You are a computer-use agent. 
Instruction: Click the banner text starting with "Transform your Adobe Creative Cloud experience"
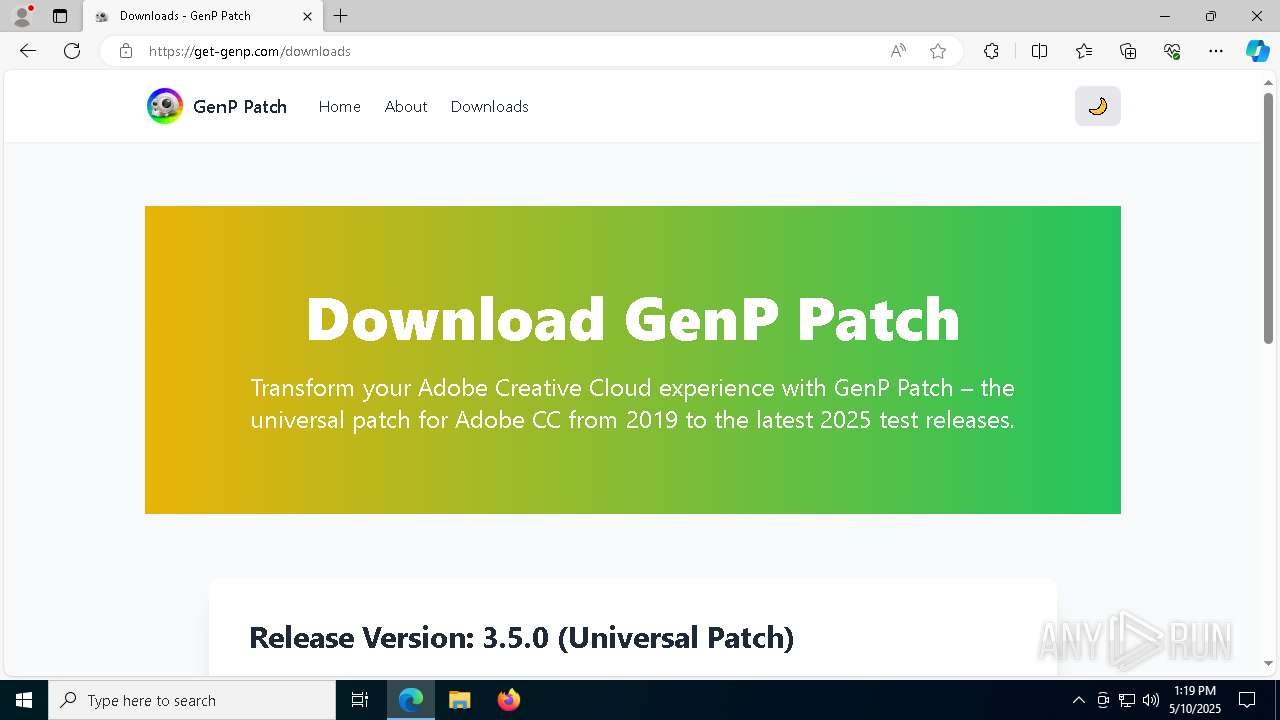pos(633,404)
